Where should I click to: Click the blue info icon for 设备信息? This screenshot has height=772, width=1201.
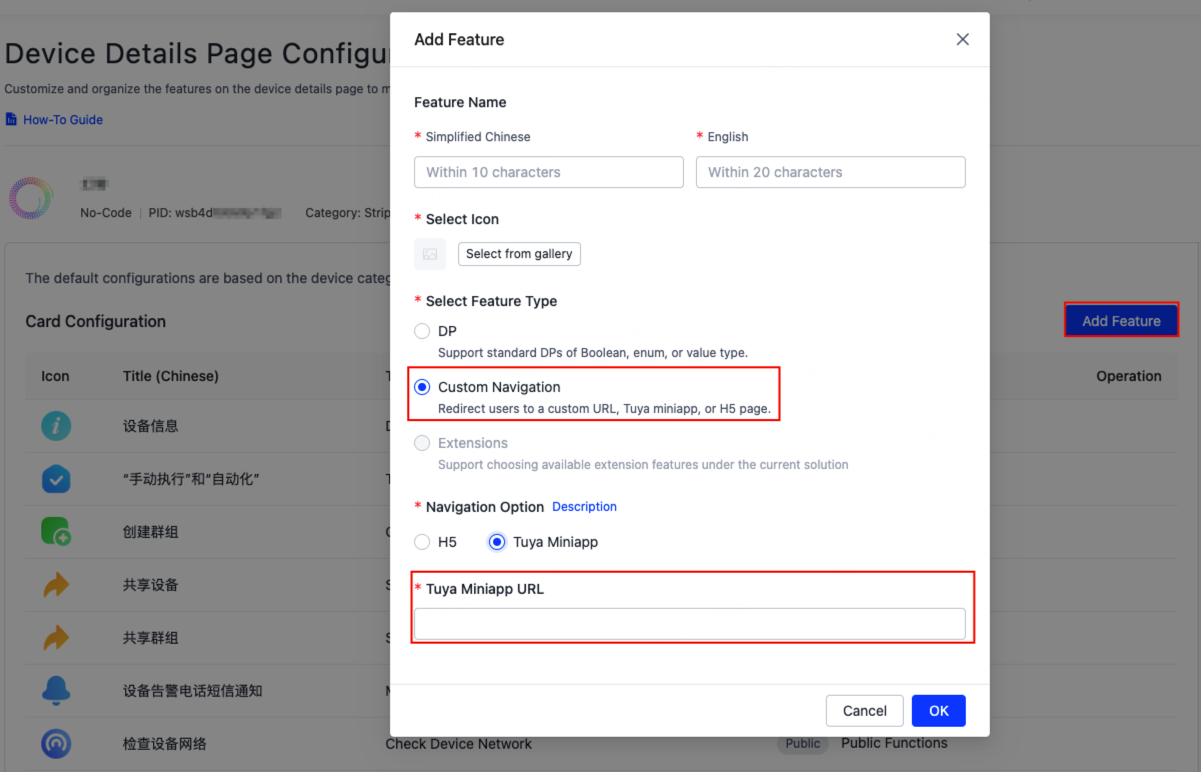[x=56, y=426]
